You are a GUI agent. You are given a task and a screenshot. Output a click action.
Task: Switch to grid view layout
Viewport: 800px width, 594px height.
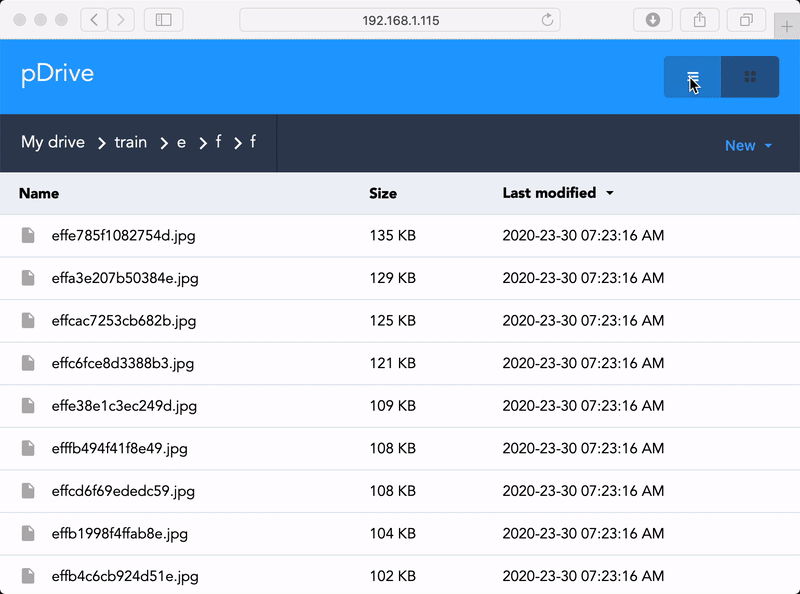tap(750, 77)
